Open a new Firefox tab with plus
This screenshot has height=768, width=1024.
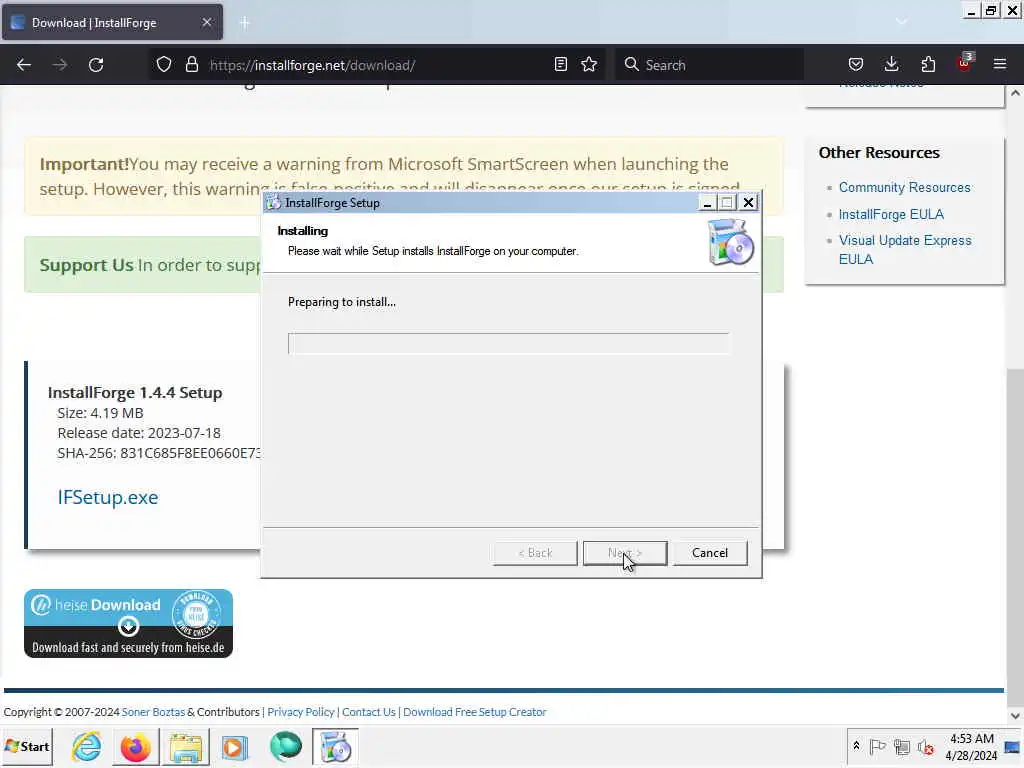(245, 23)
